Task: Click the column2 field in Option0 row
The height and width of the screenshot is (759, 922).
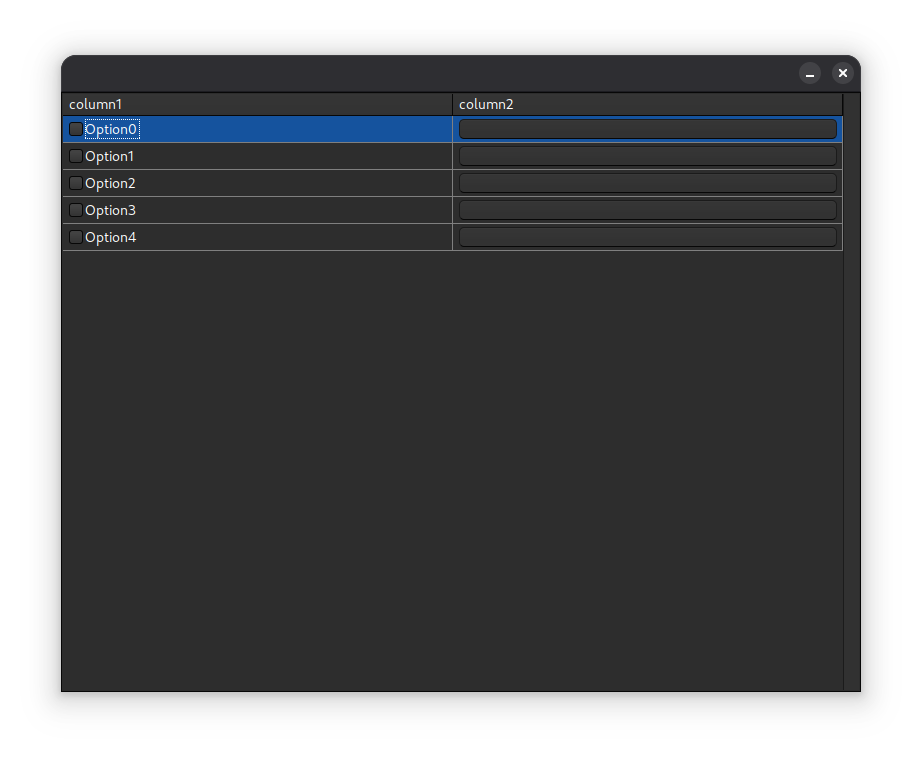Action: (x=647, y=129)
